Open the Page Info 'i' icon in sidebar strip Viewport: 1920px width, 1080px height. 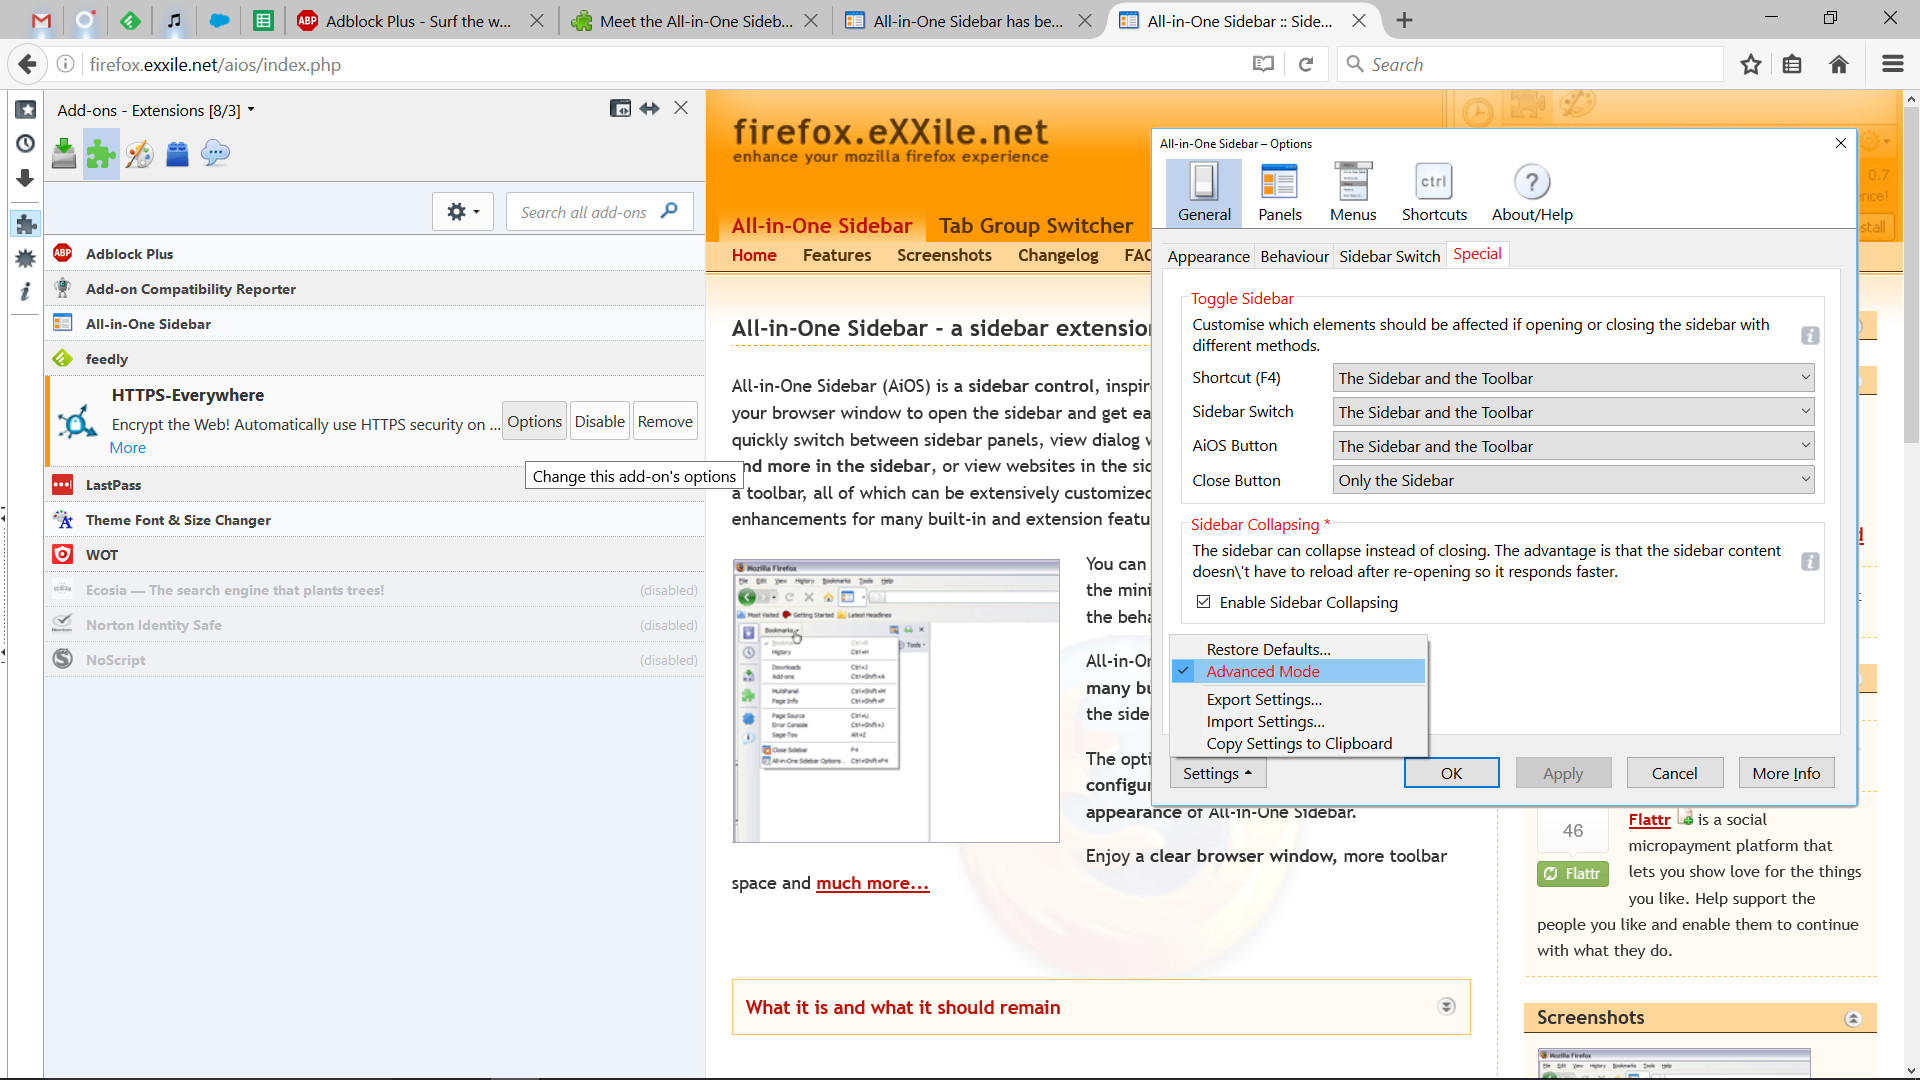click(x=26, y=291)
